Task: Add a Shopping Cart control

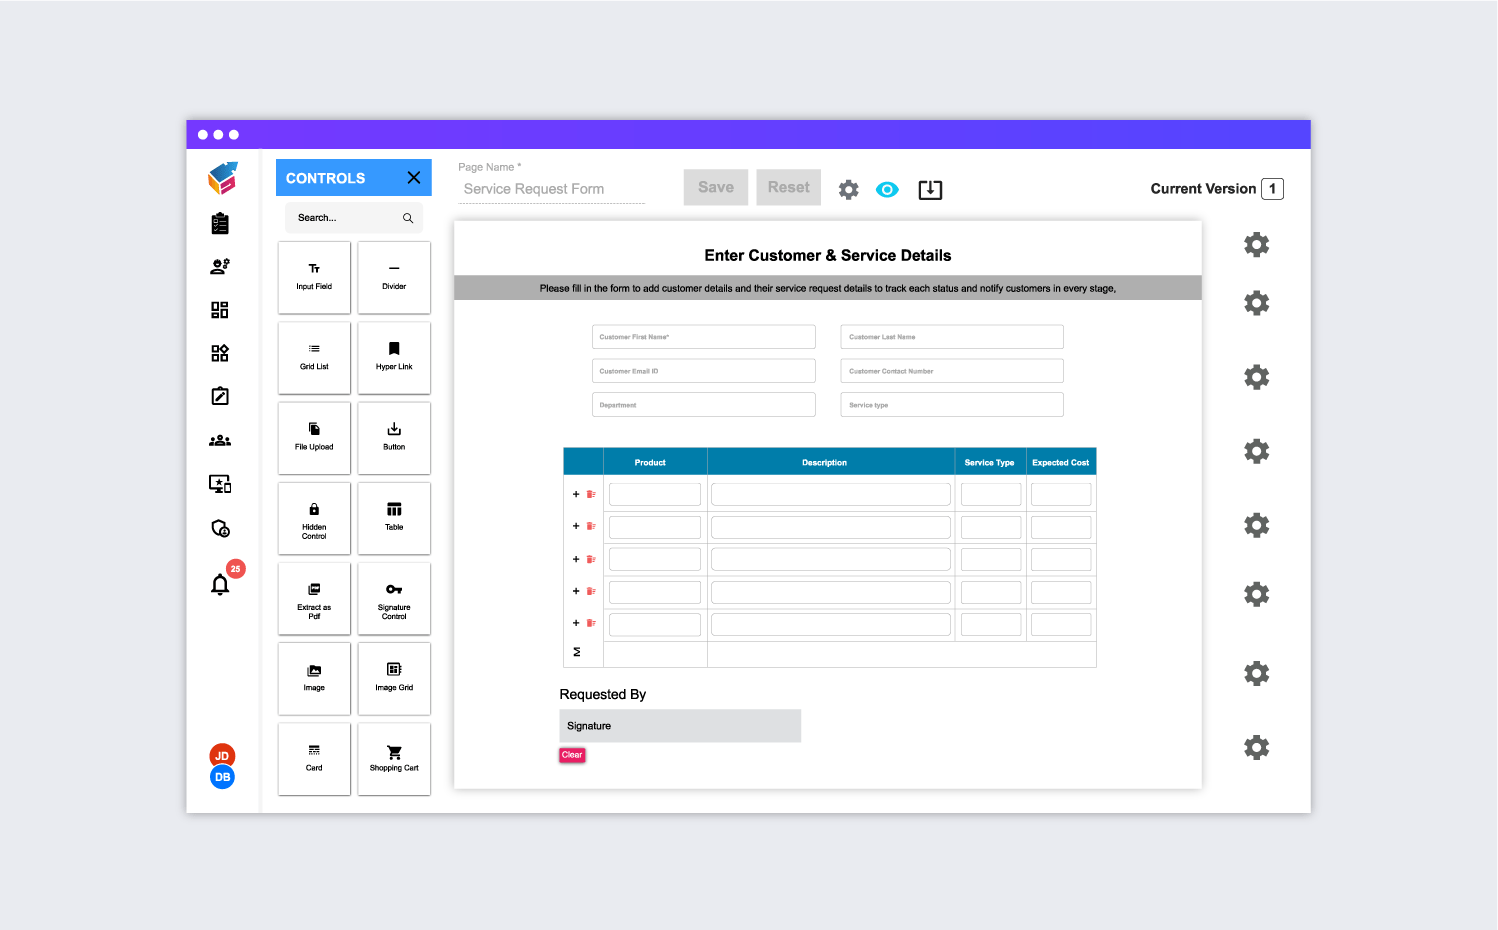Action: pyautogui.click(x=393, y=758)
